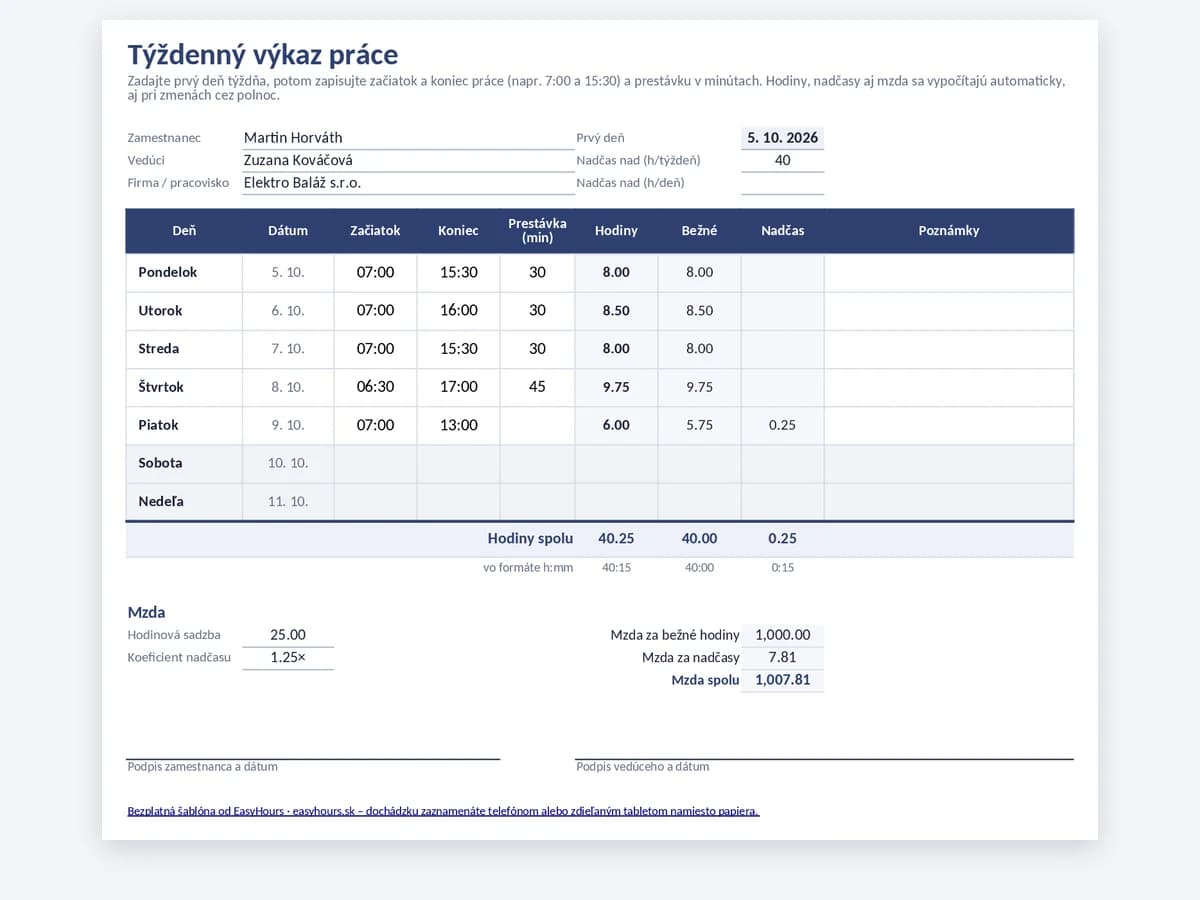Viewport: 1200px width, 900px height.
Task: Click the Sobota start time cell
Action: [375, 464]
